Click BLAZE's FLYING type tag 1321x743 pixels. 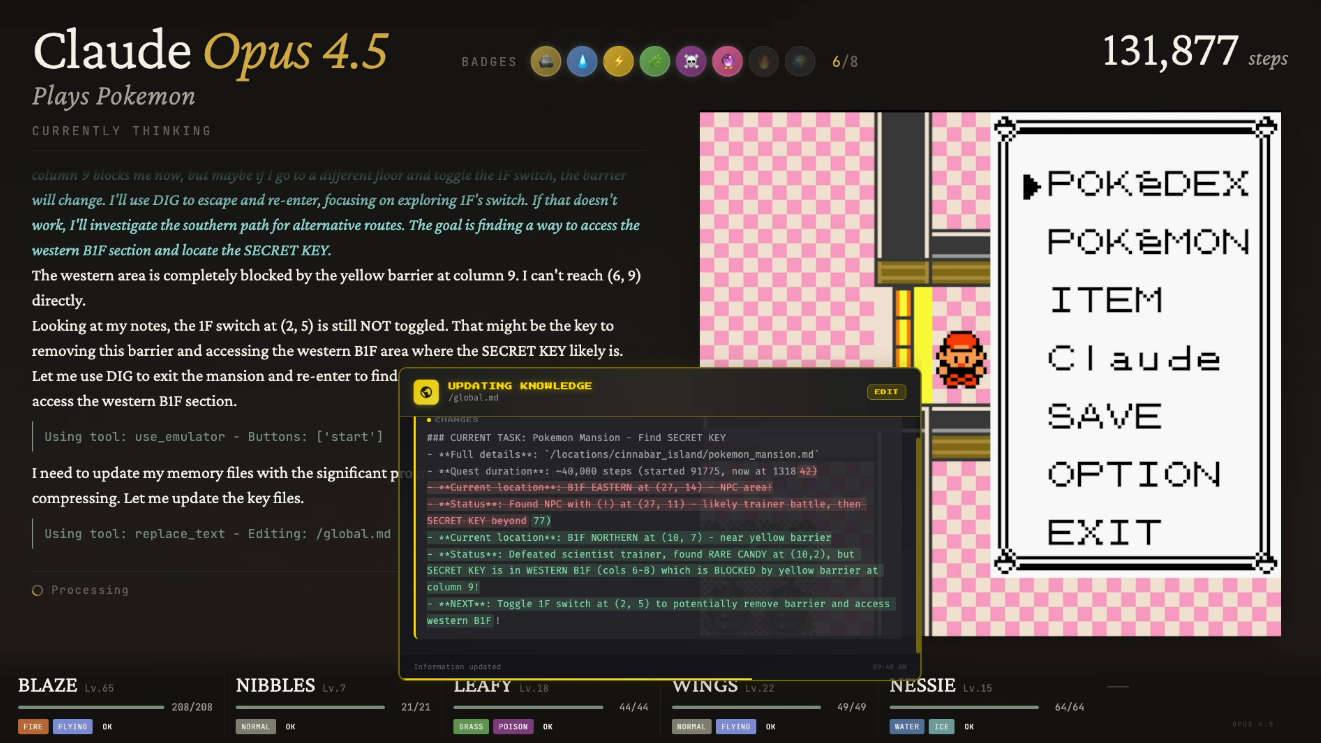72,727
